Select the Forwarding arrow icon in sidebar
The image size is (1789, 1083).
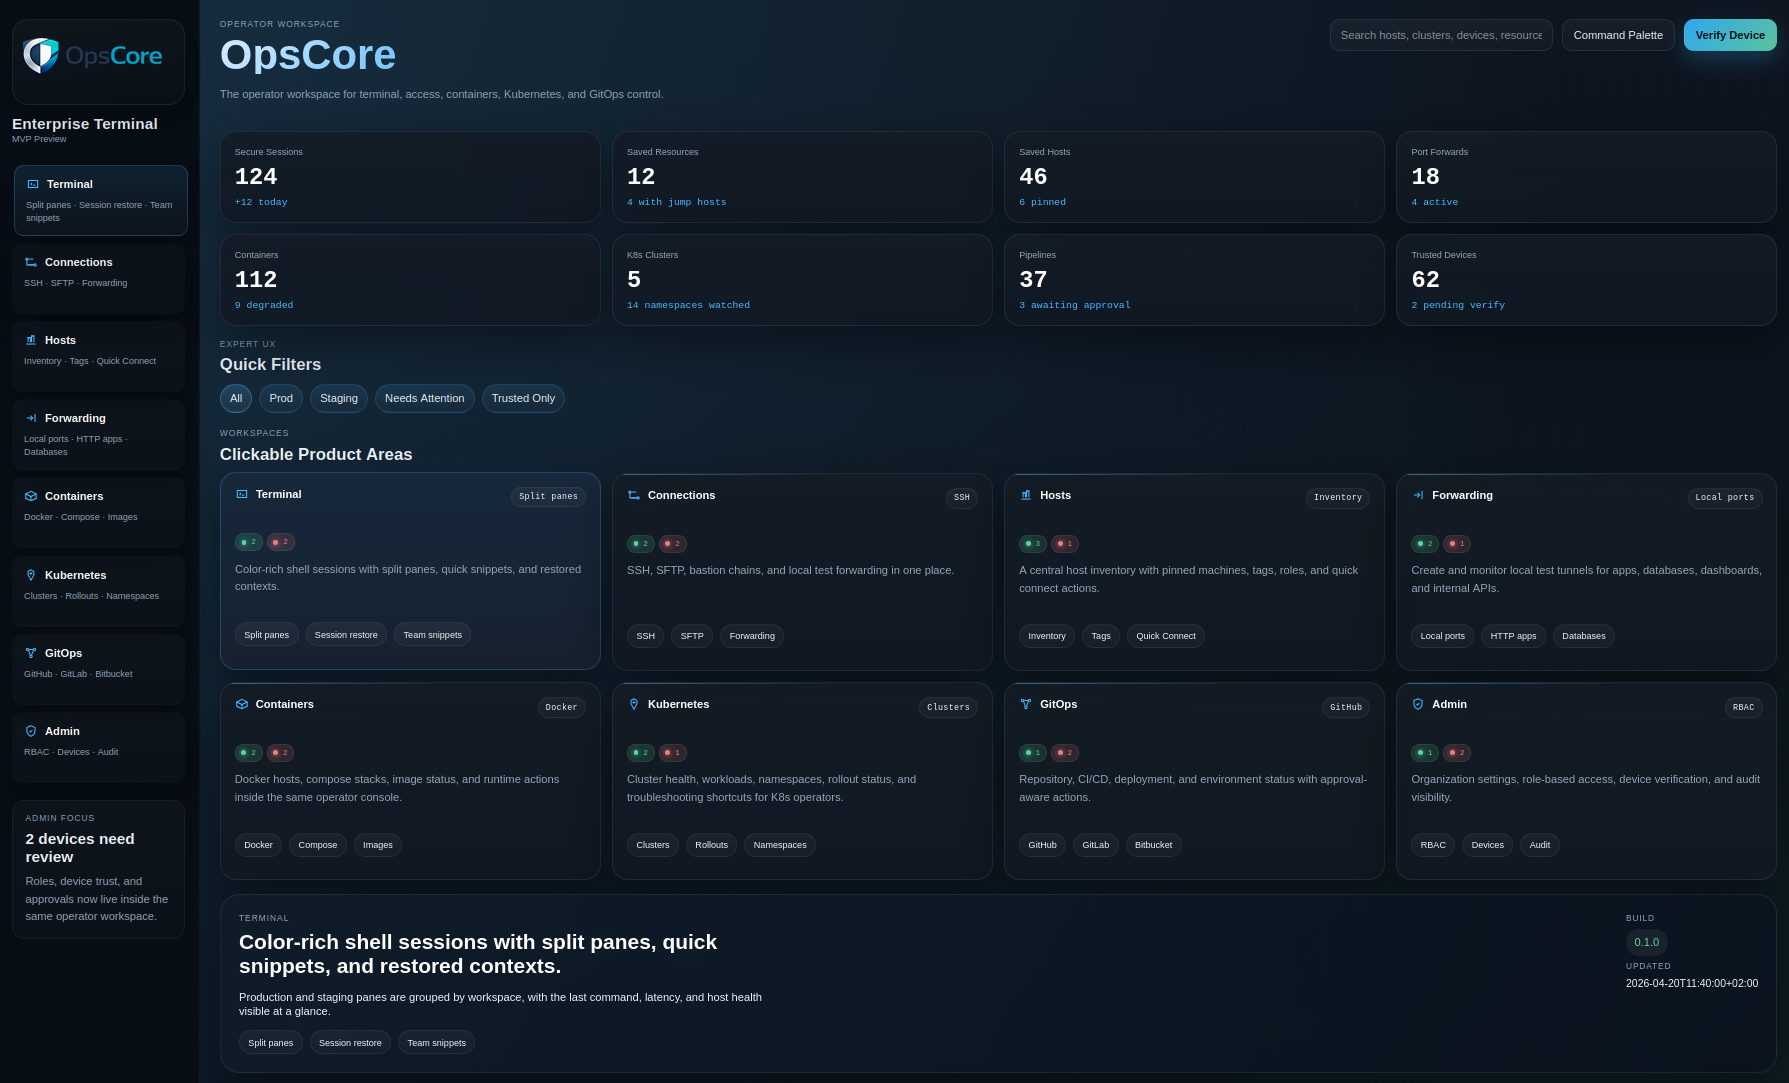[31, 418]
